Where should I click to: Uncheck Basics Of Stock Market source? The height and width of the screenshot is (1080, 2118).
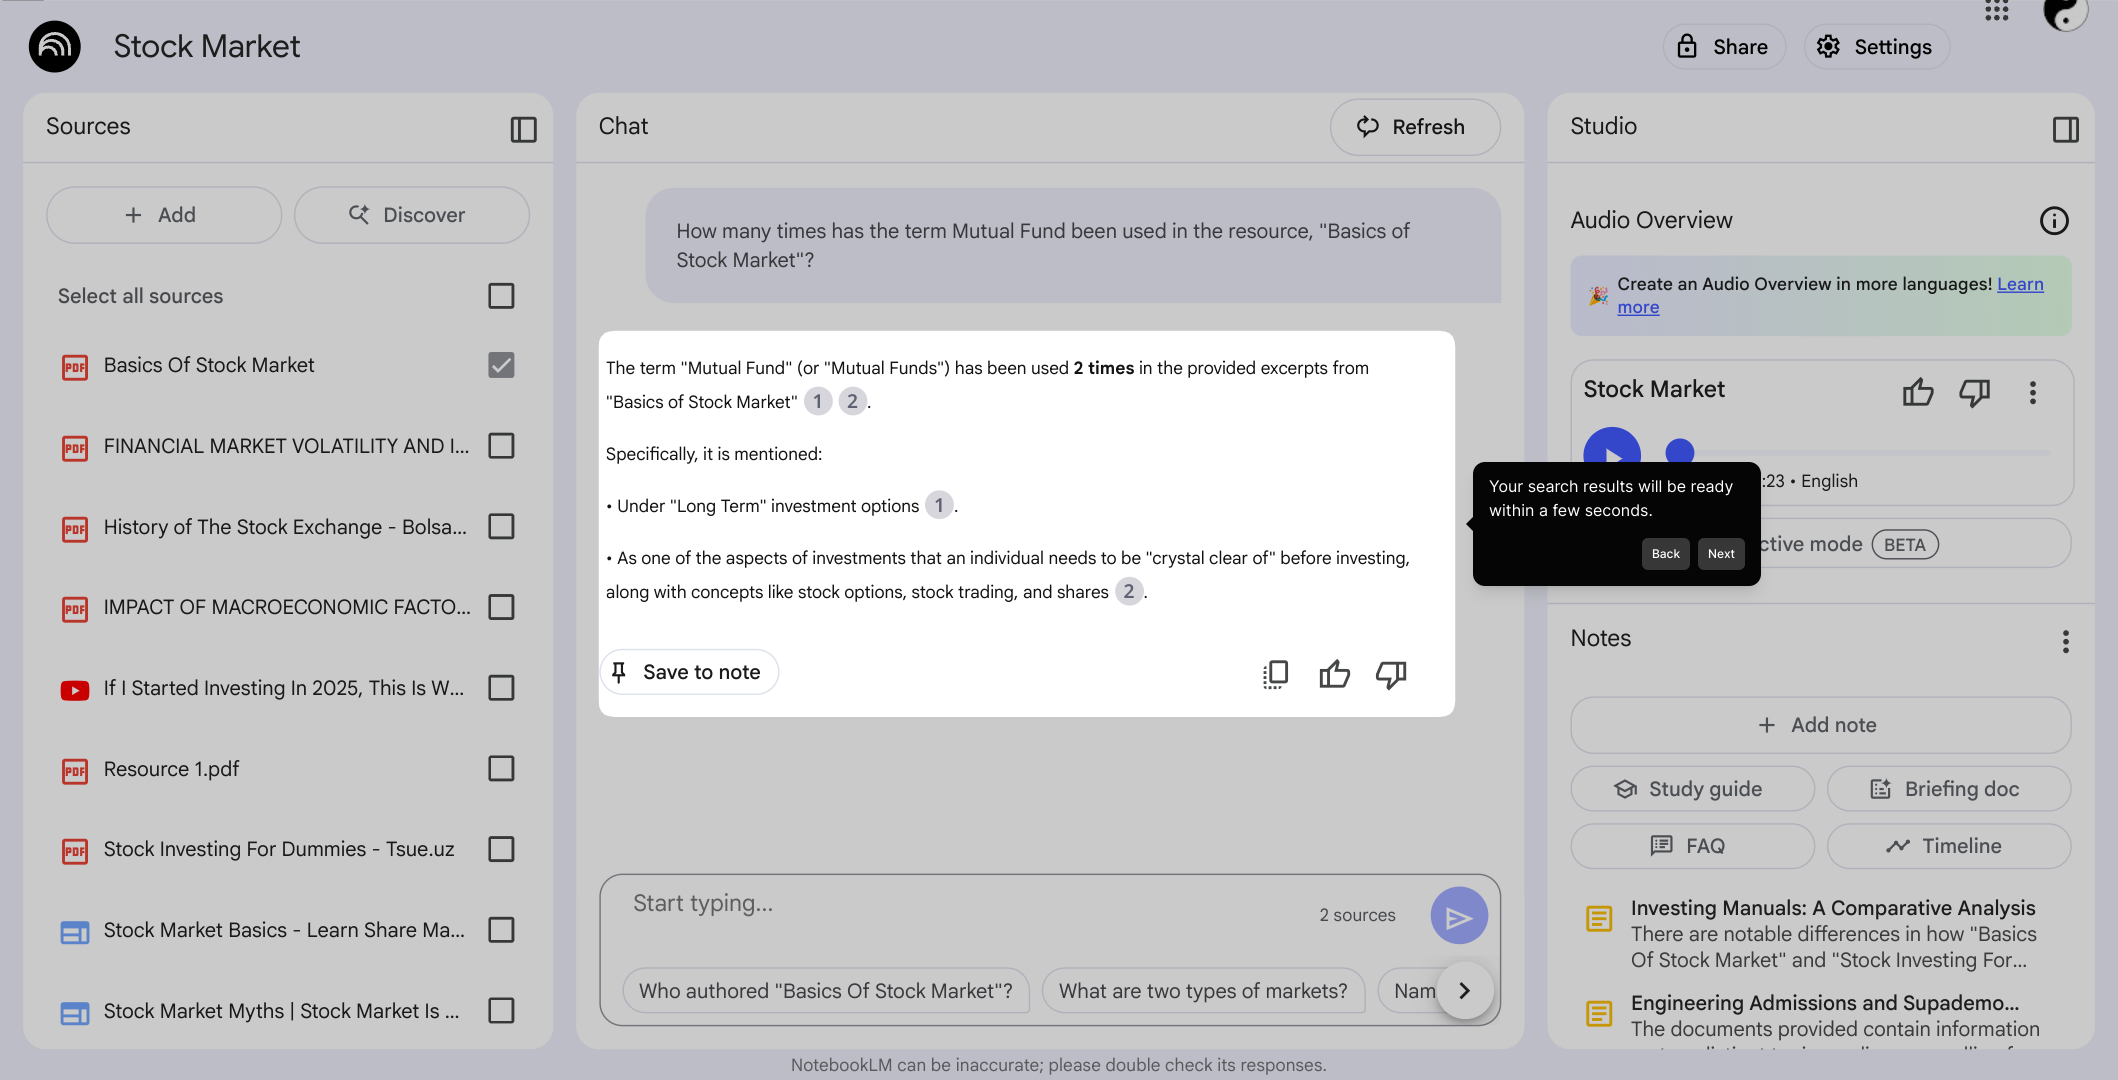pyautogui.click(x=501, y=365)
